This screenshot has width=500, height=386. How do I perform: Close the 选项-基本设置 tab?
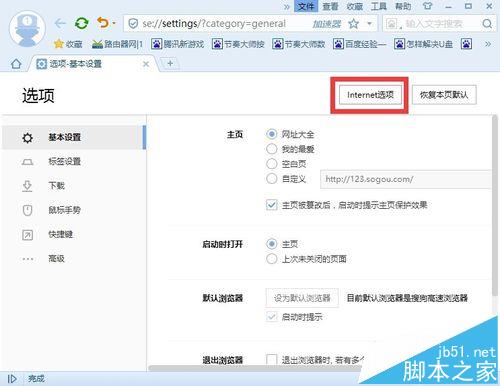tap(146, 64)
